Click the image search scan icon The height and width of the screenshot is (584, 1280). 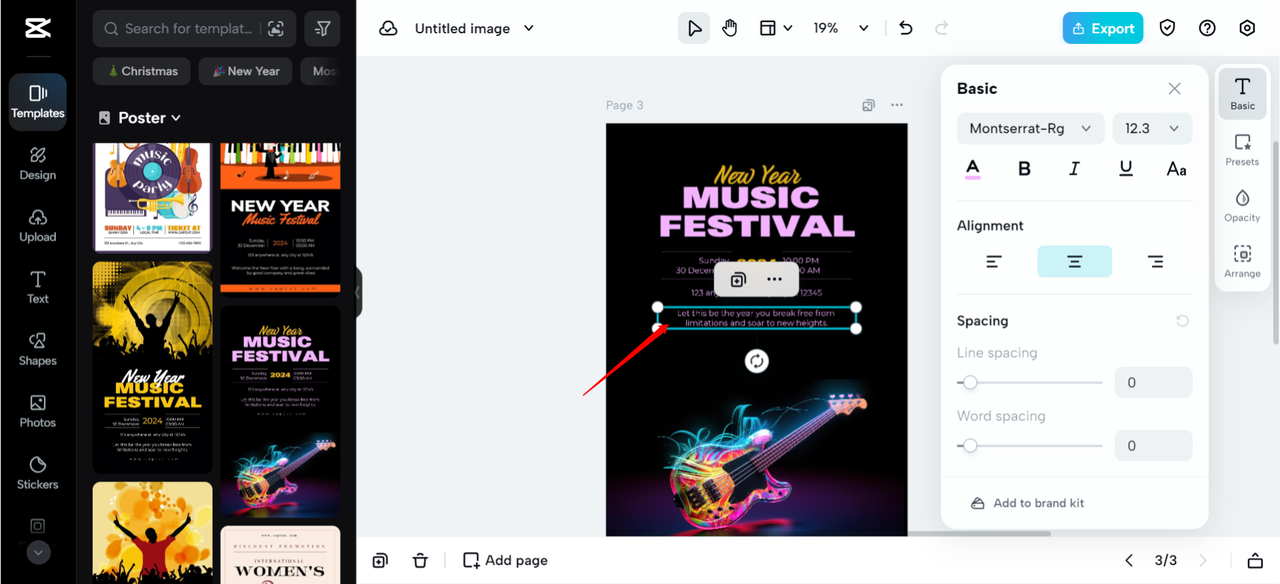[276, 29]
